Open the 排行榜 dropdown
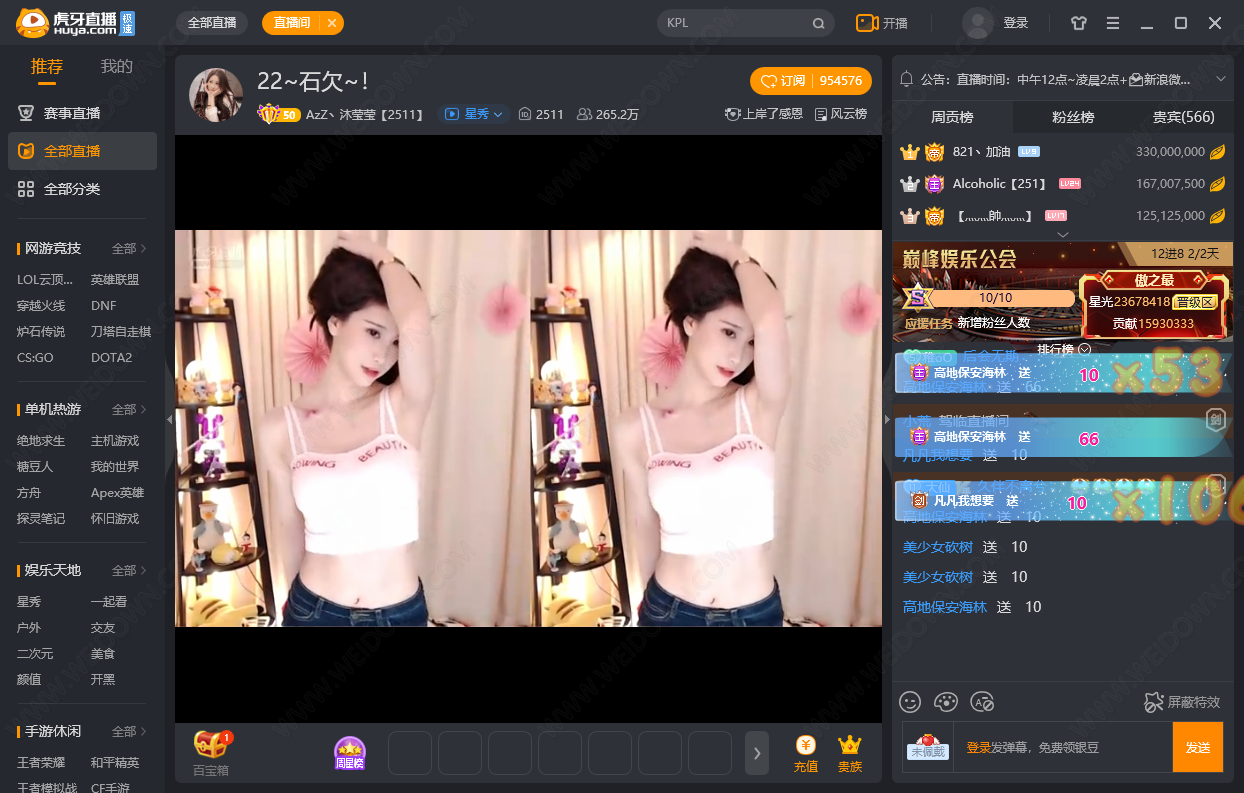The height and width of the screenshot is (793, 1244). click(1063, 349)
